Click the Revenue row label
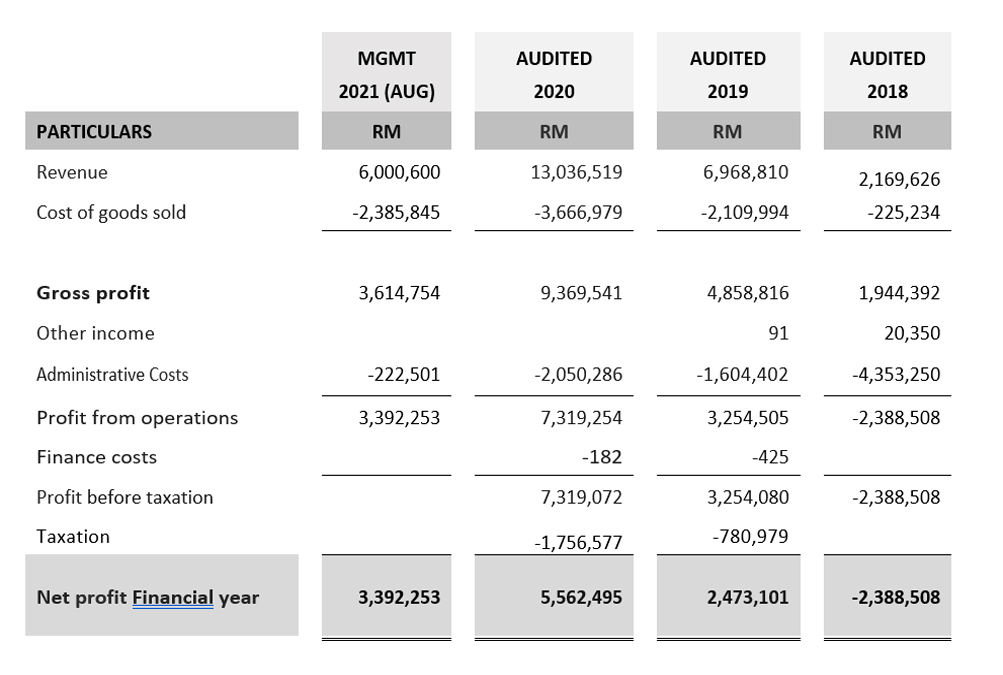This screenshot has width=1003, height=675. click(72, 172)
